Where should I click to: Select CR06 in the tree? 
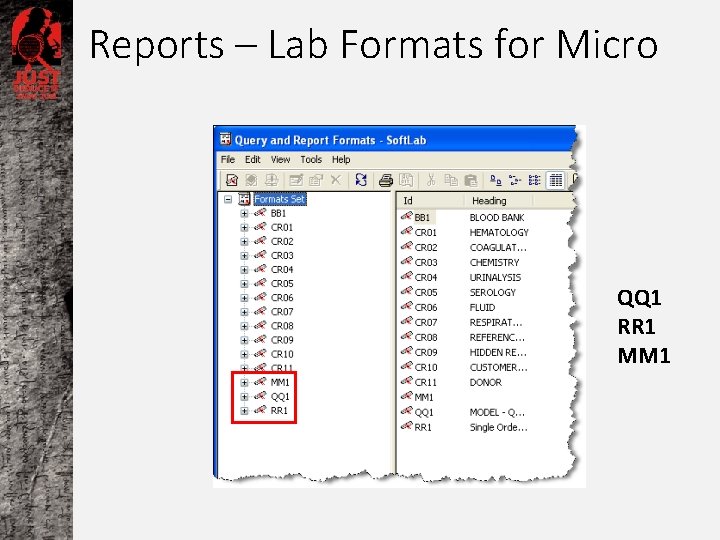pos(282,298)
